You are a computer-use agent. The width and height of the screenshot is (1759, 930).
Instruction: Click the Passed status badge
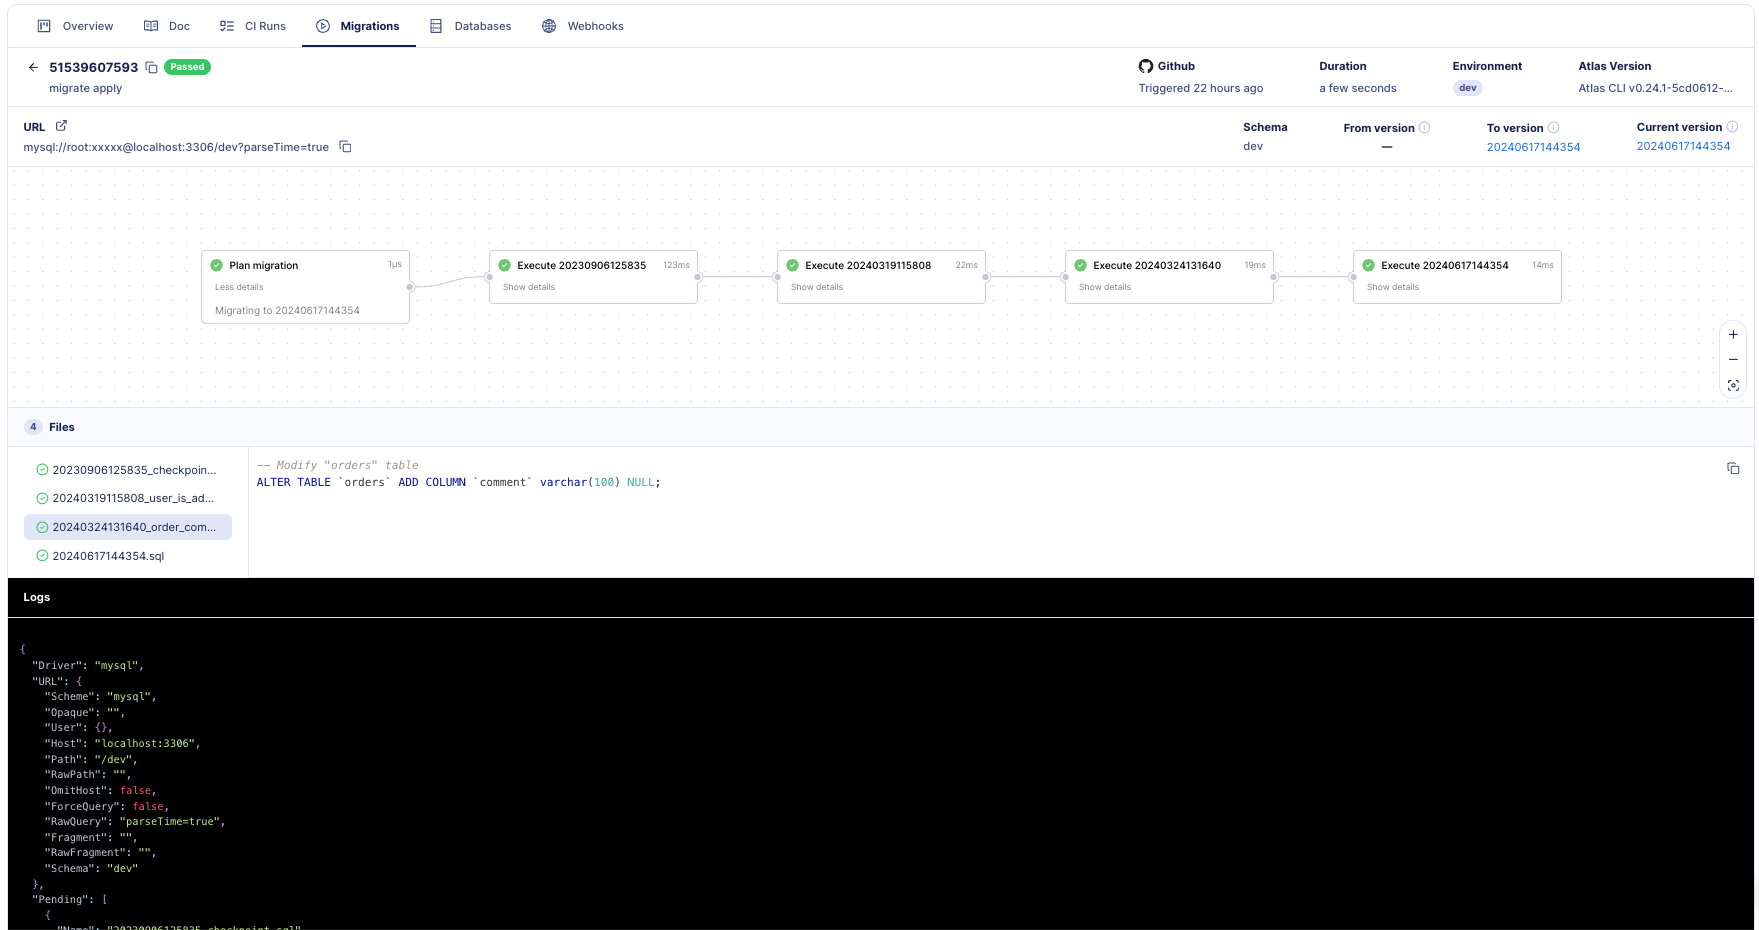click(186, 66)
